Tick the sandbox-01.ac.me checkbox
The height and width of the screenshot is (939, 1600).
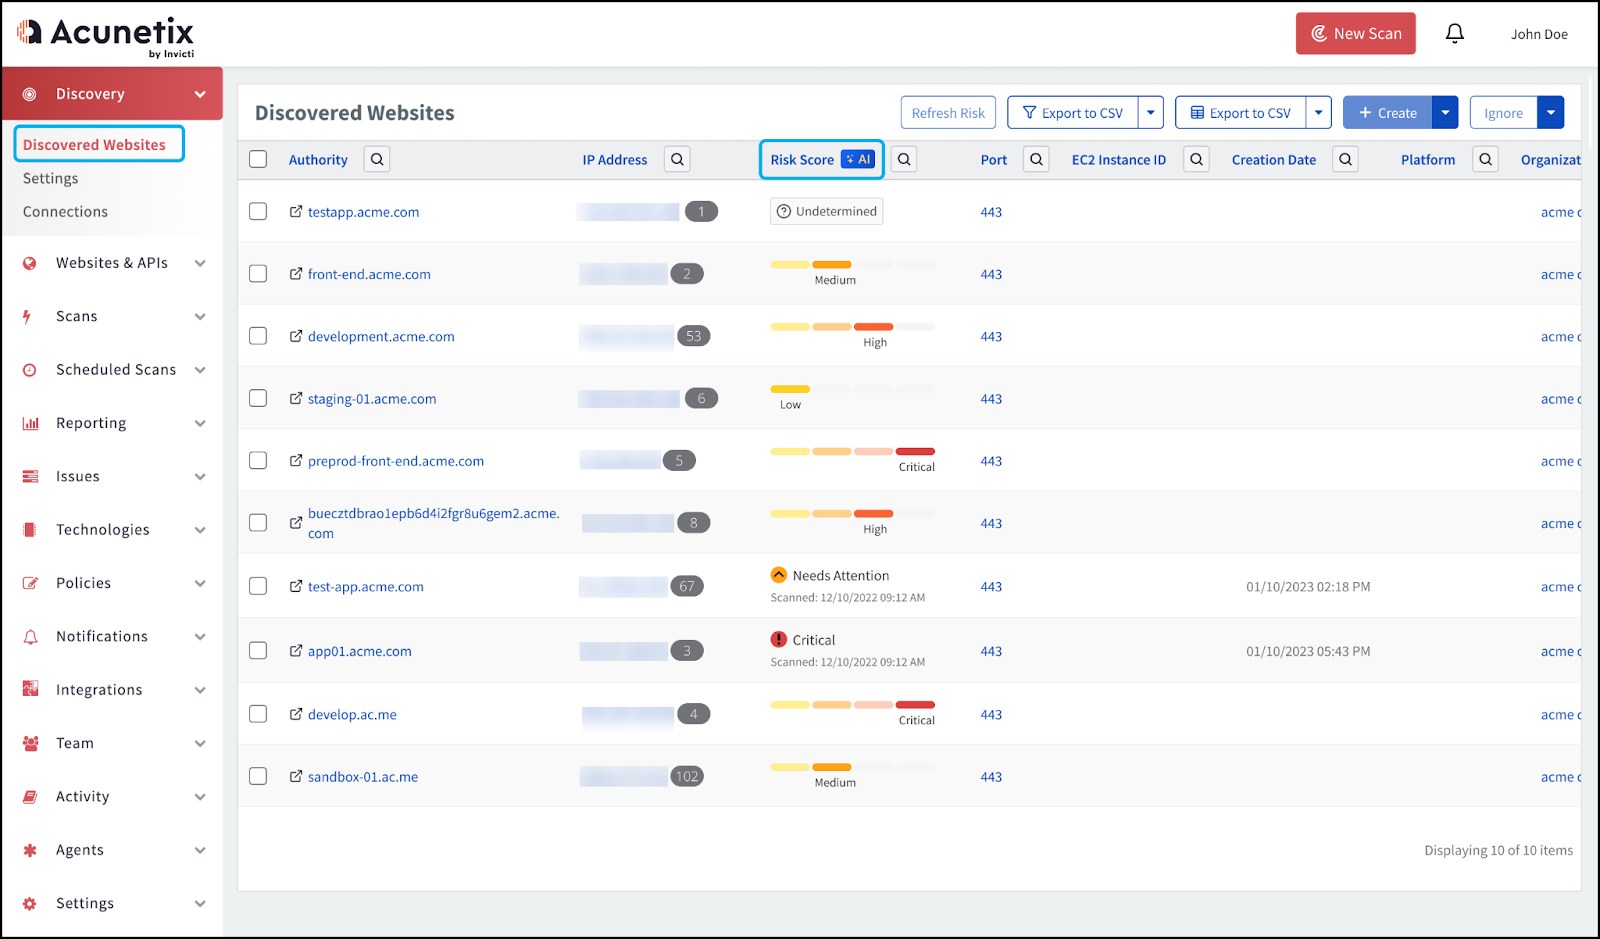[258, 776]
